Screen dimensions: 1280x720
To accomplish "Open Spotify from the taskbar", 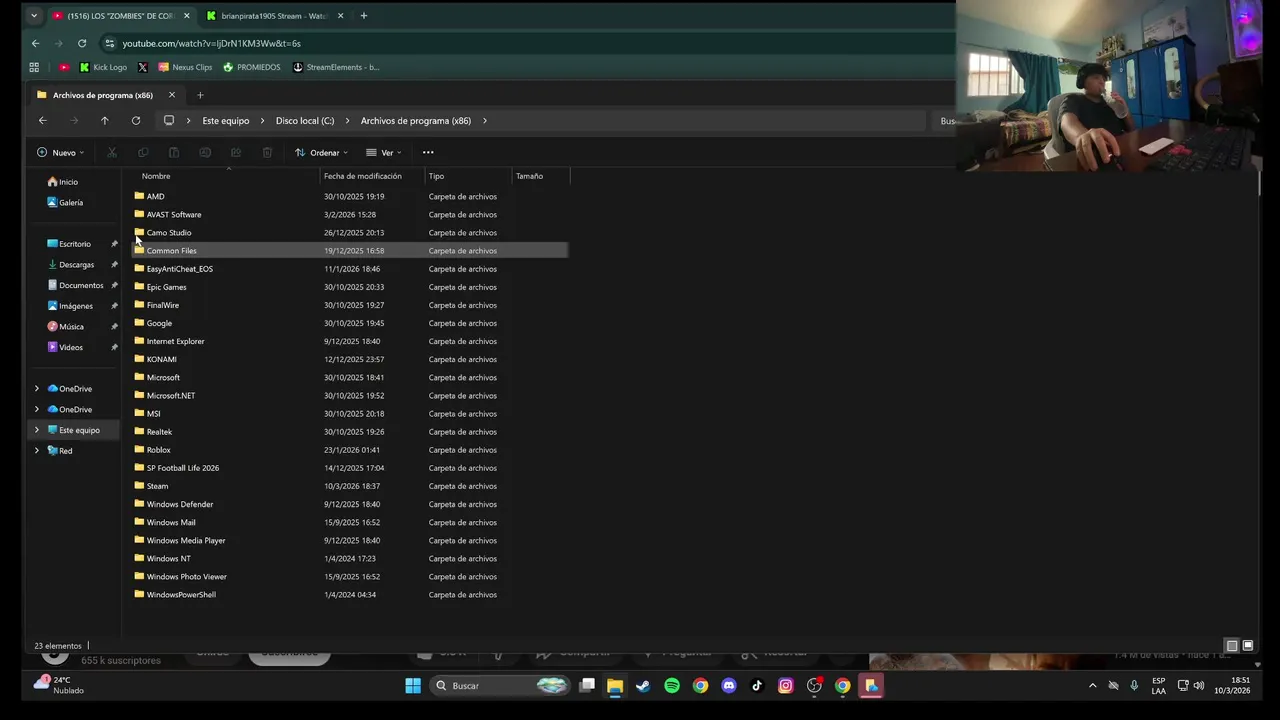I will 672,686.
